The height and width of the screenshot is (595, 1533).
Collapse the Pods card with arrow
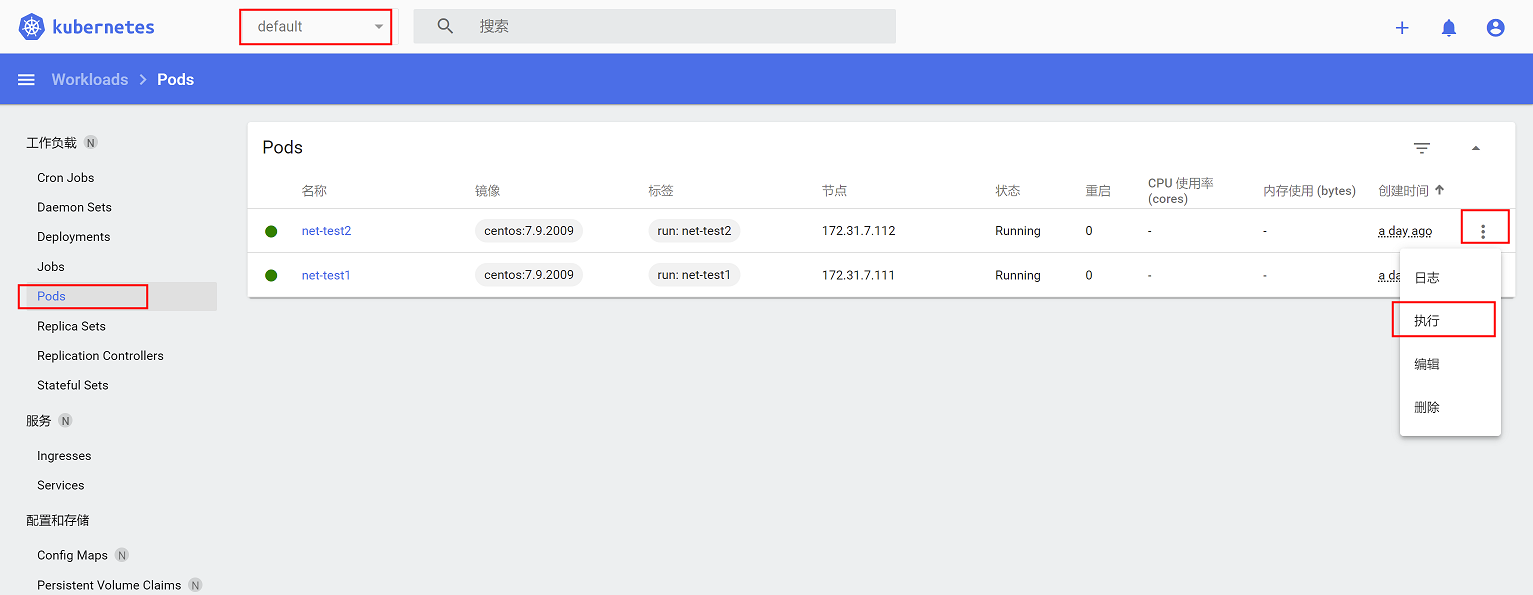[1475, 148]
